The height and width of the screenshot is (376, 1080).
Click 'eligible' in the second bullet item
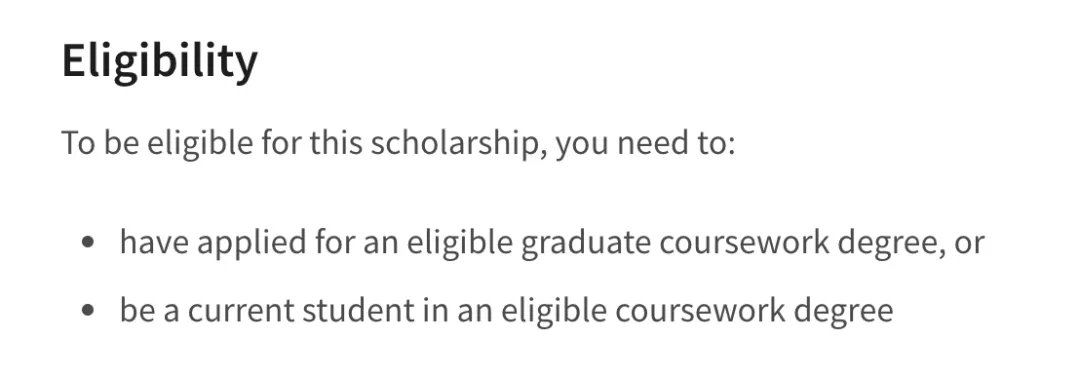point(554,311)
